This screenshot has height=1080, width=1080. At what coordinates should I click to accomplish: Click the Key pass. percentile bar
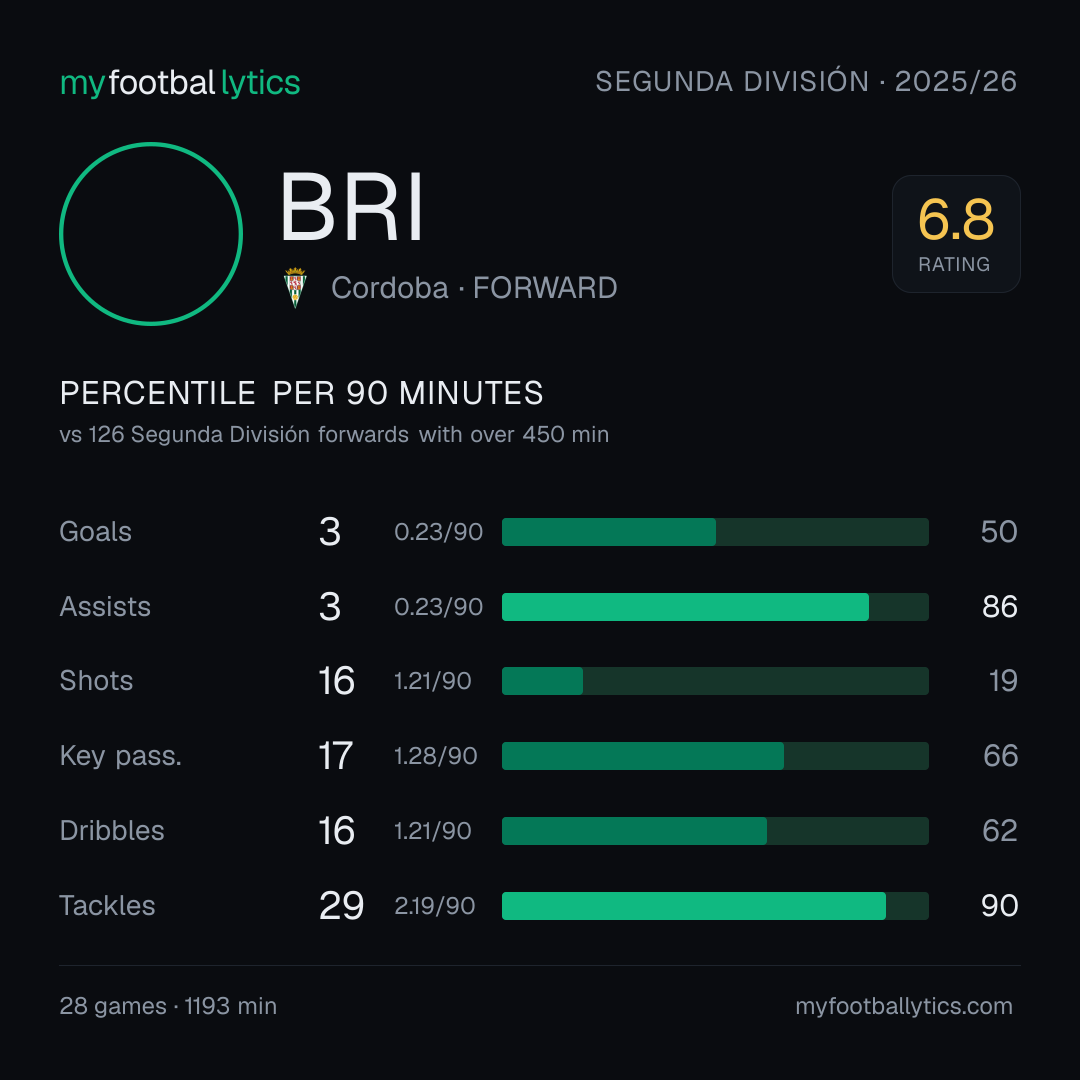(715, 756)
